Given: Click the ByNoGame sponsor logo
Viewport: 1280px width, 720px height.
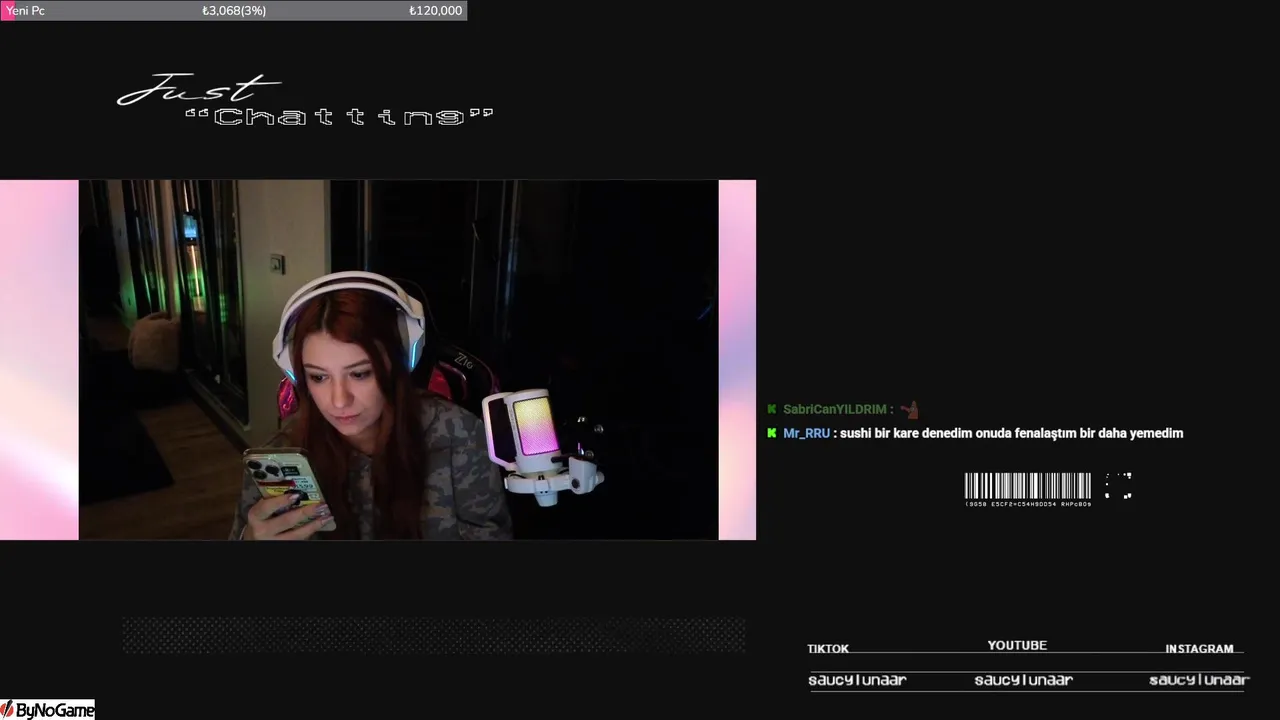Looking at the screenshot, I should tap(47, 710).
